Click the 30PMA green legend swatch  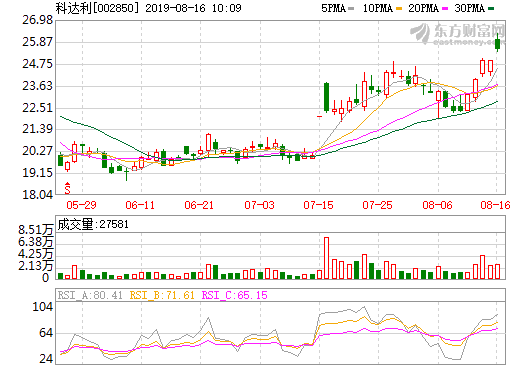tap(491, 9)
